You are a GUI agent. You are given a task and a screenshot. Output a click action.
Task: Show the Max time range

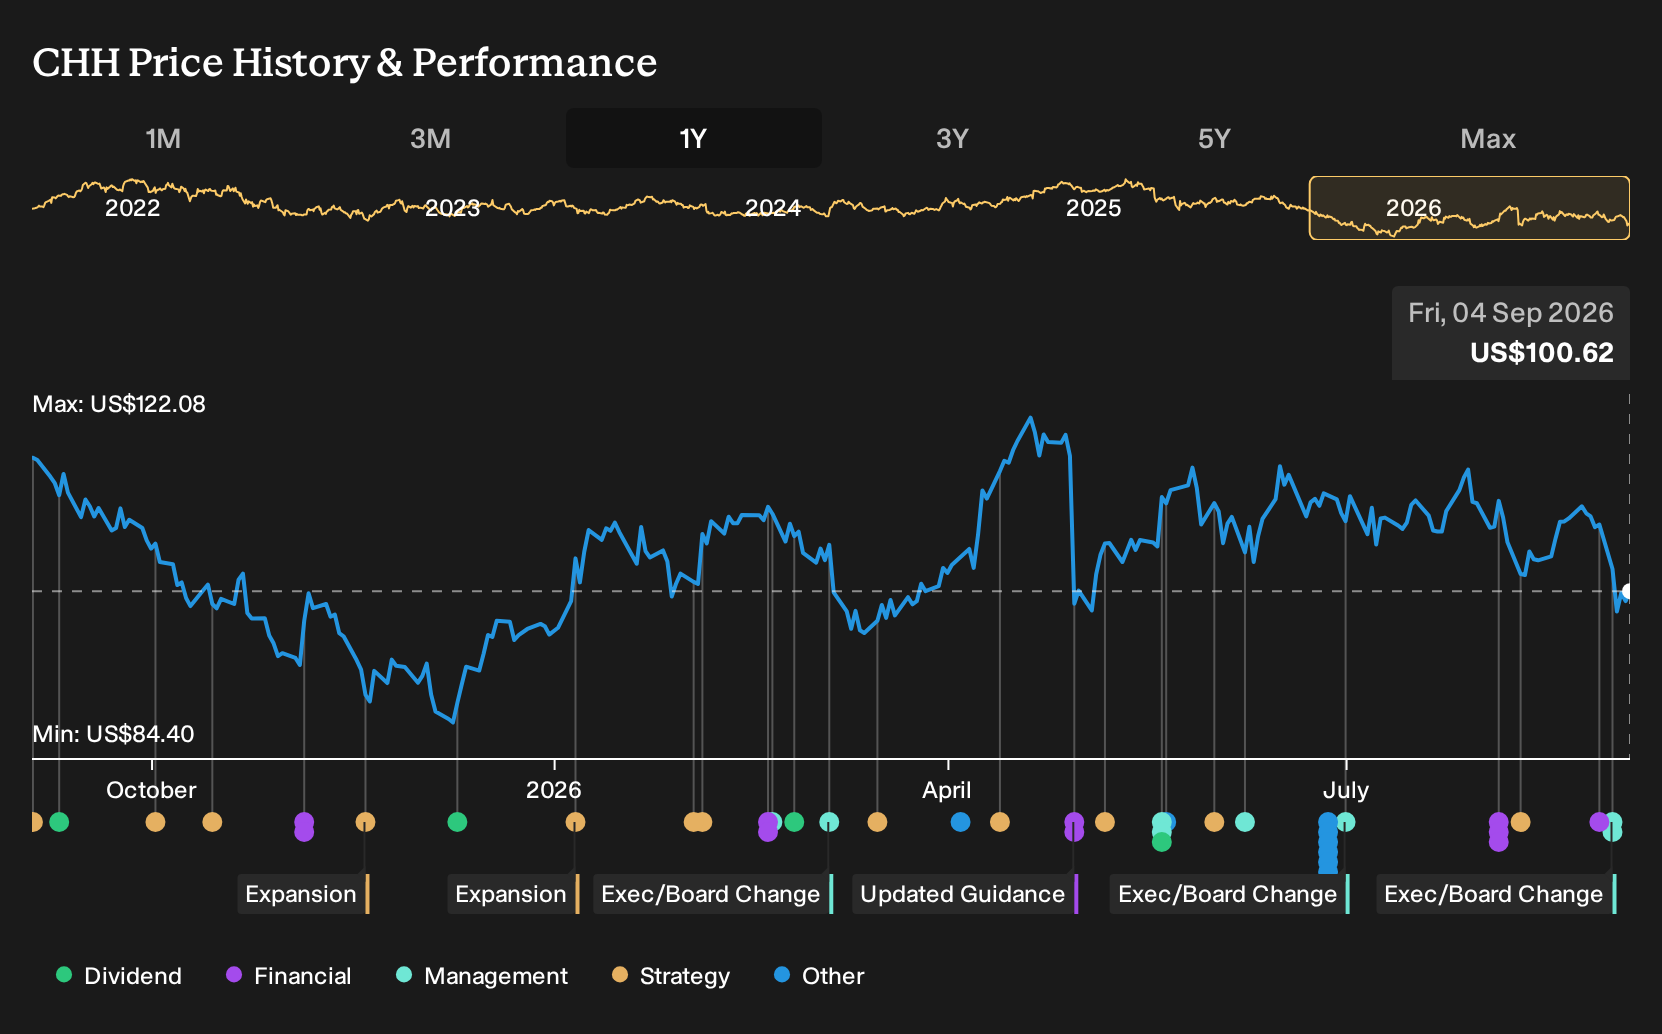click(1488, 138)
